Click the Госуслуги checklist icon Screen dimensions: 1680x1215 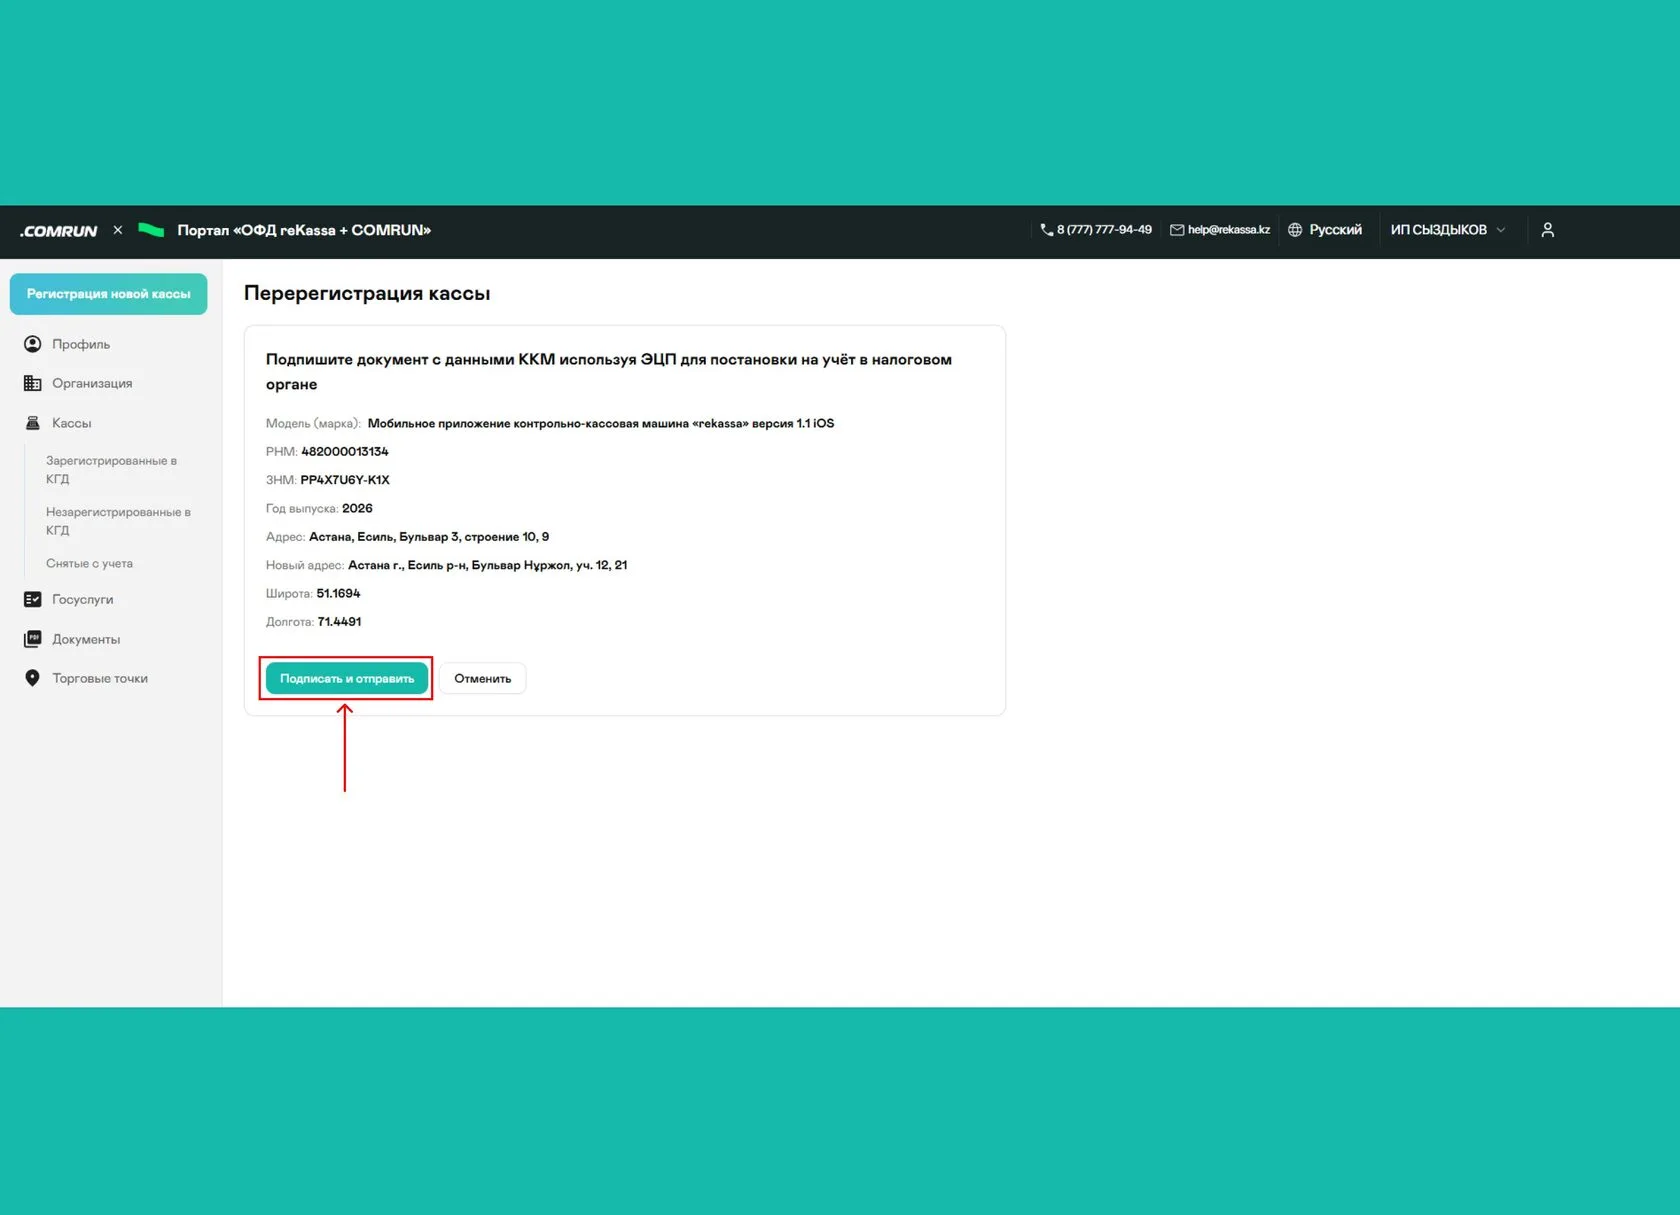coord(33,599)
